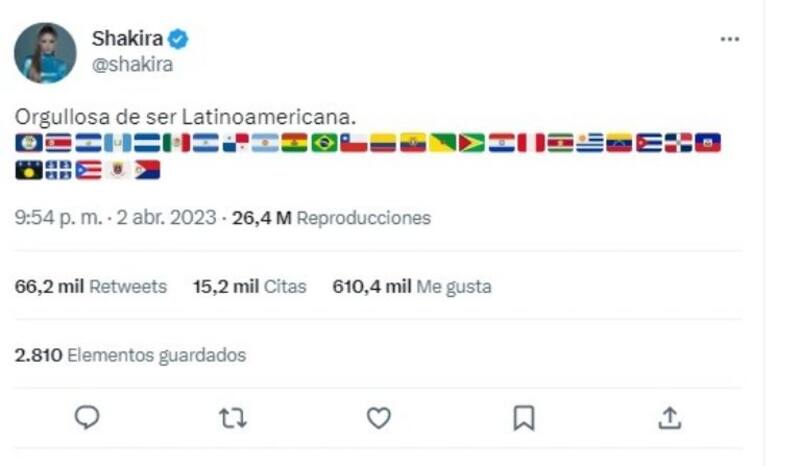Viewport: 800px width, 466px height.
Task: Click the Chile flag emoji
Action: tap(354, 143)
